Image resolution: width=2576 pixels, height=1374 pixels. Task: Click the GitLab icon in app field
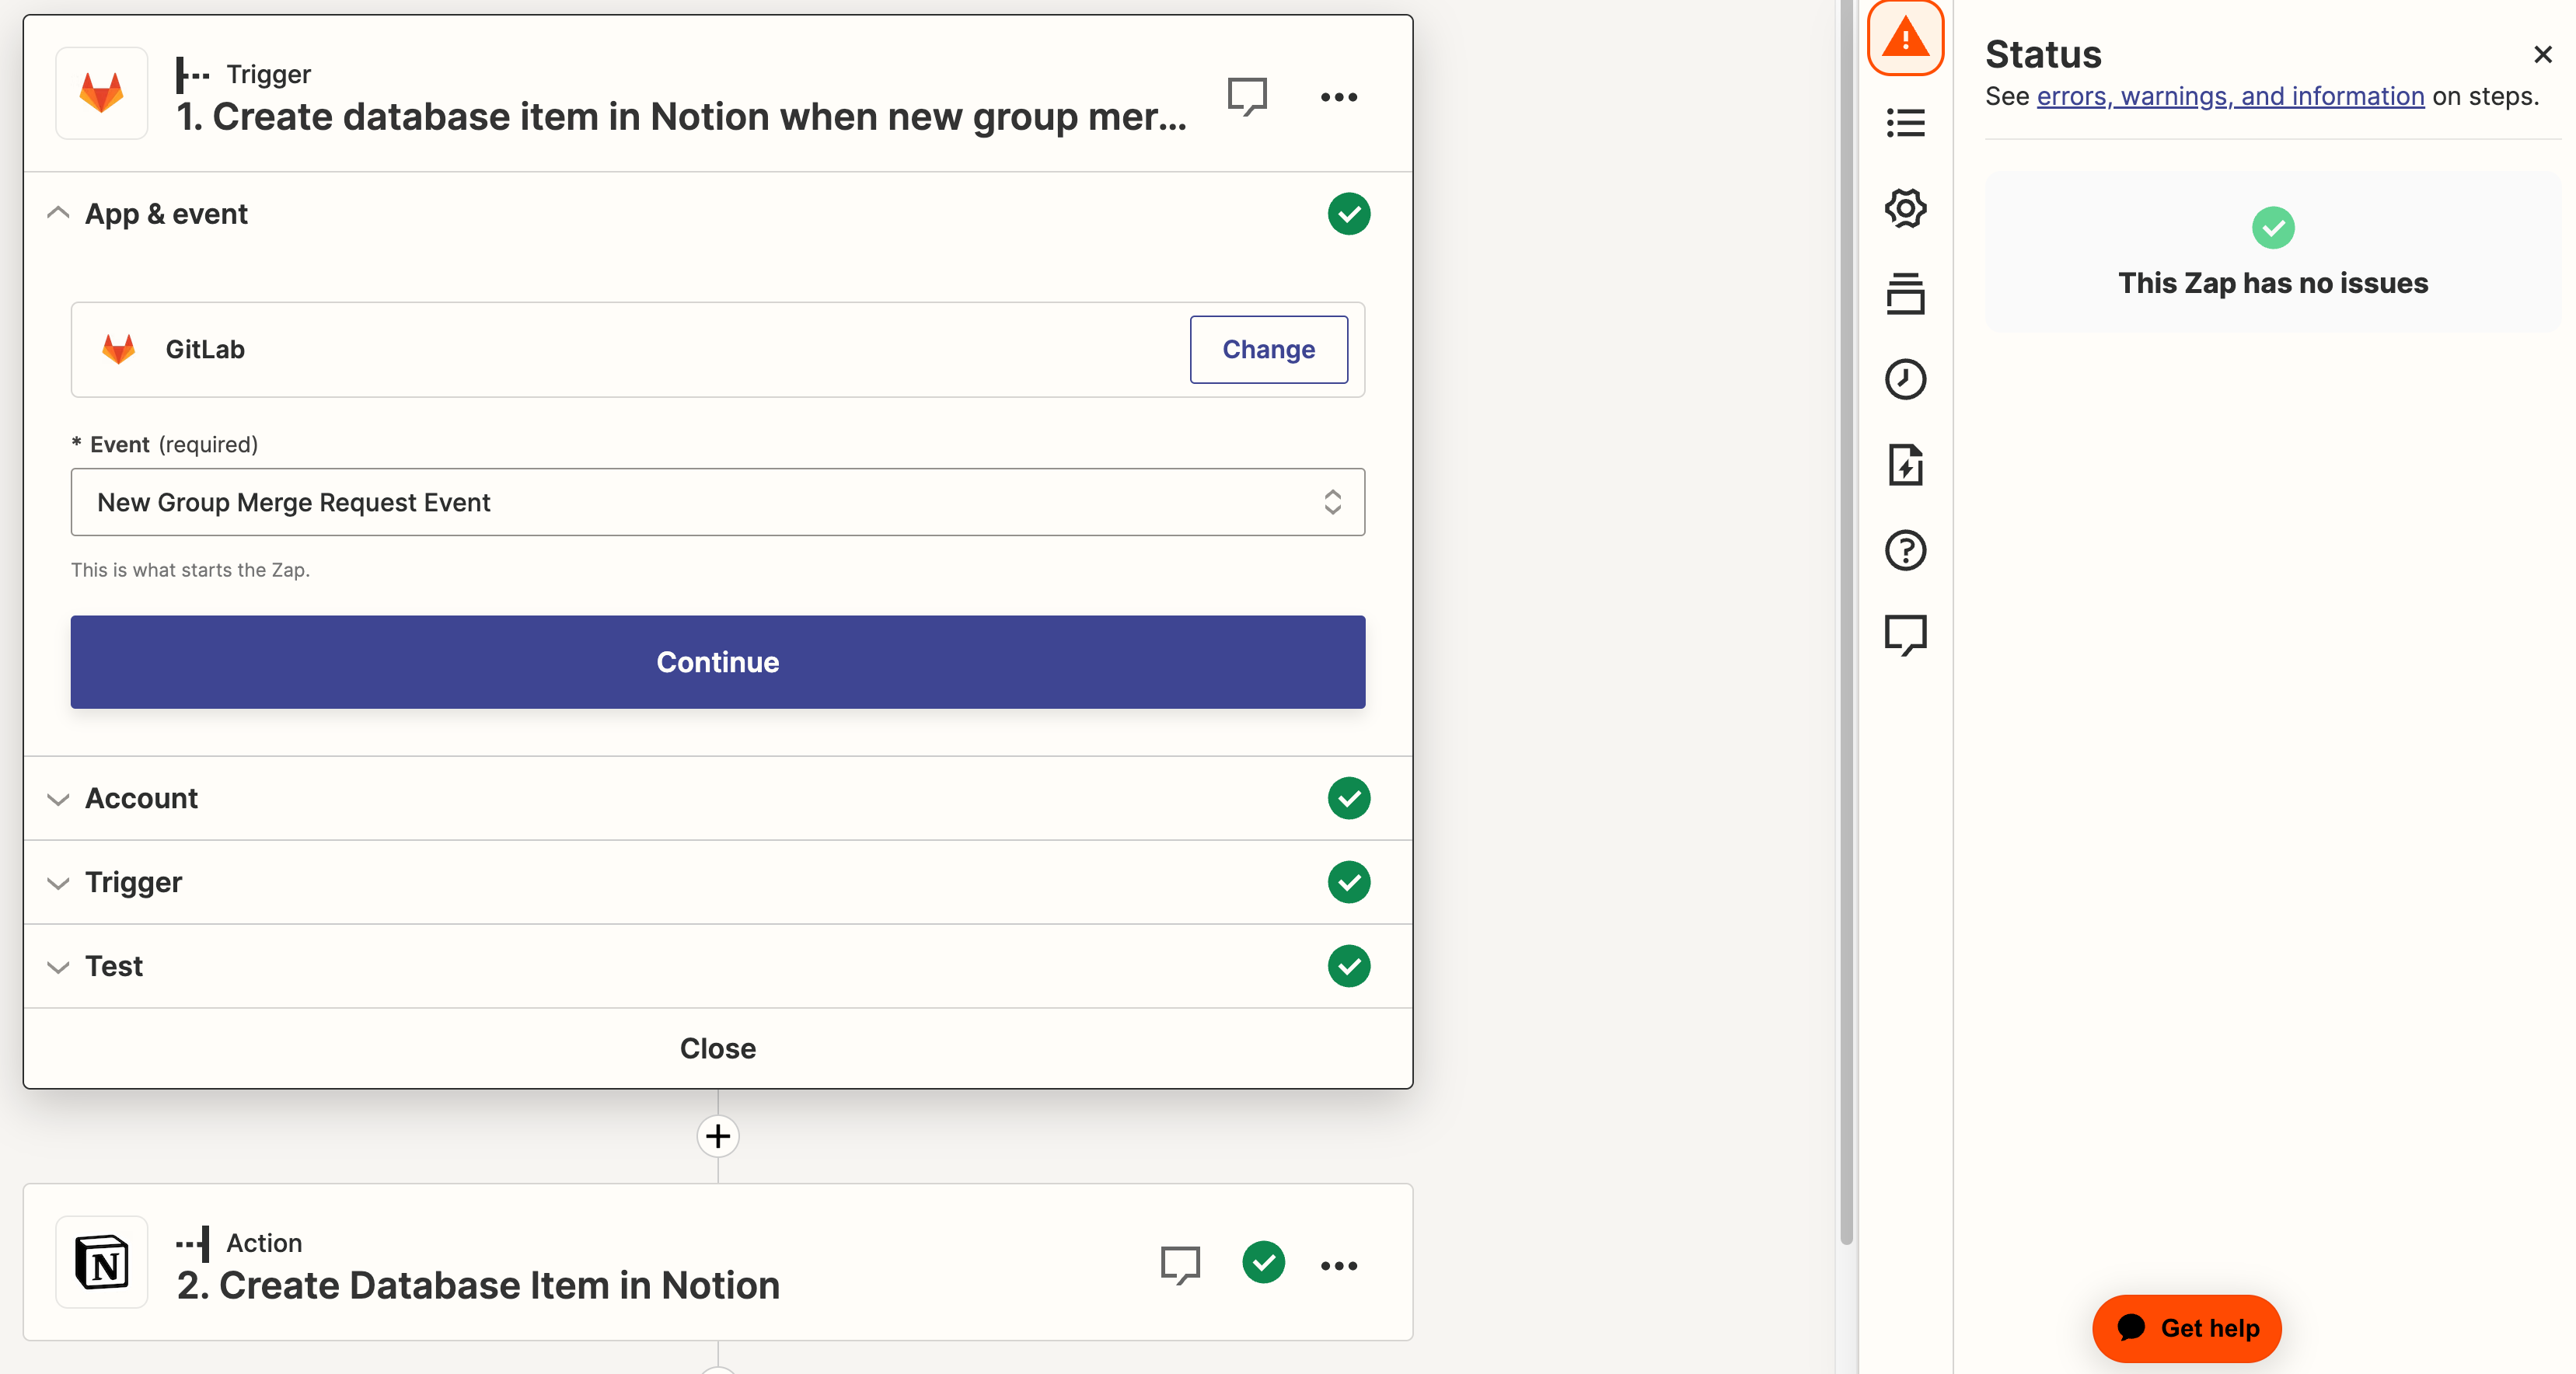coord(119,349)
